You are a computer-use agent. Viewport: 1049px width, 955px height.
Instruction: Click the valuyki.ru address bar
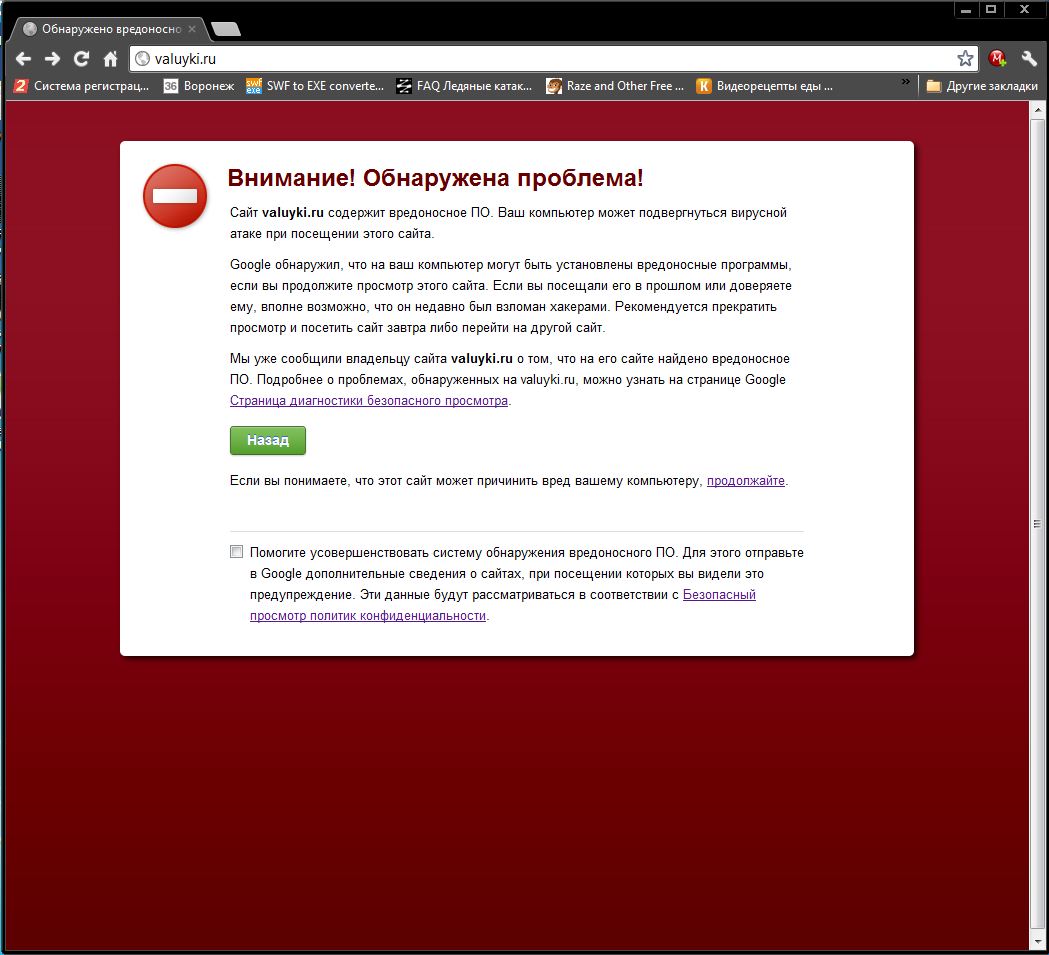click(554, 59)
